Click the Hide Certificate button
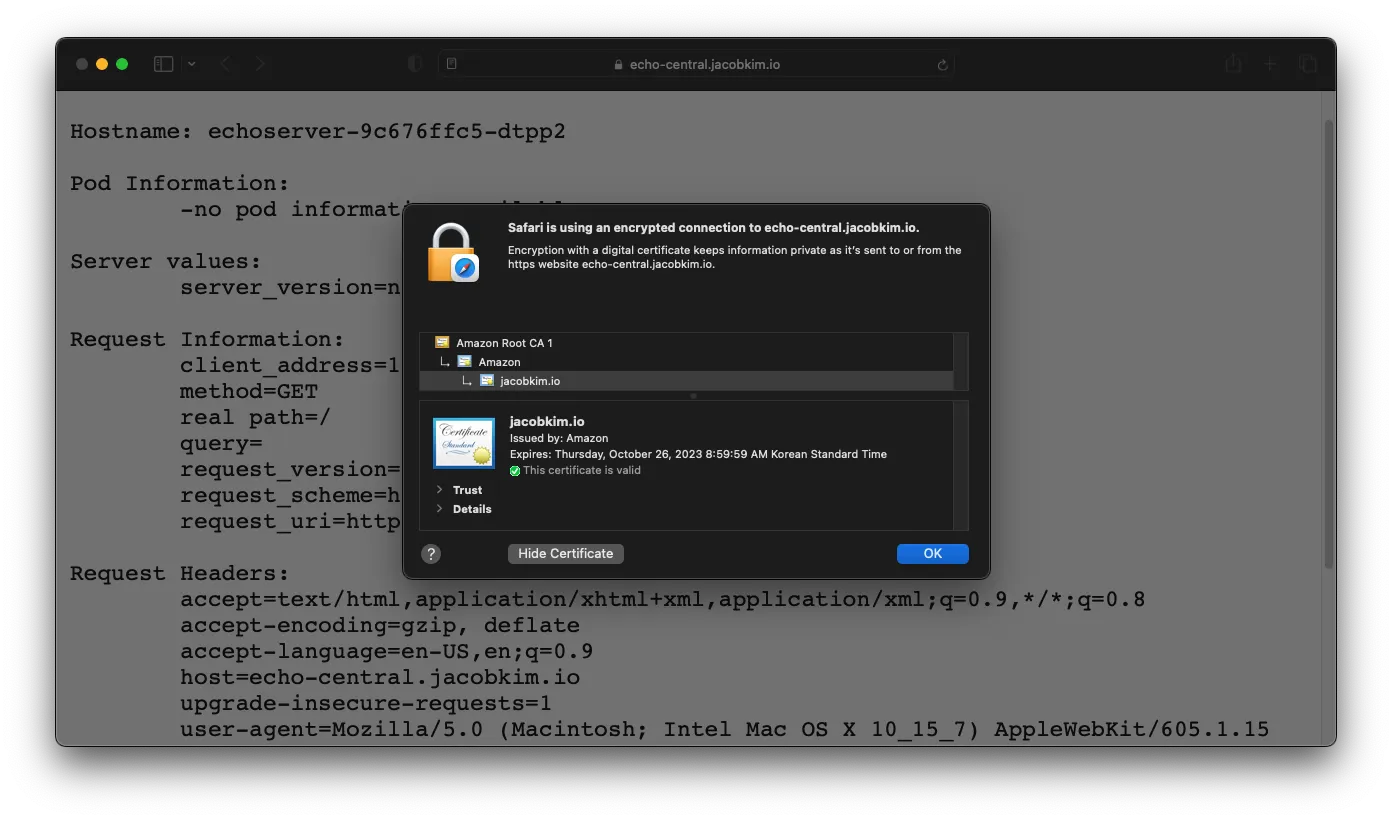Viewport: 1392px width, 820px height. coord(565,553)
